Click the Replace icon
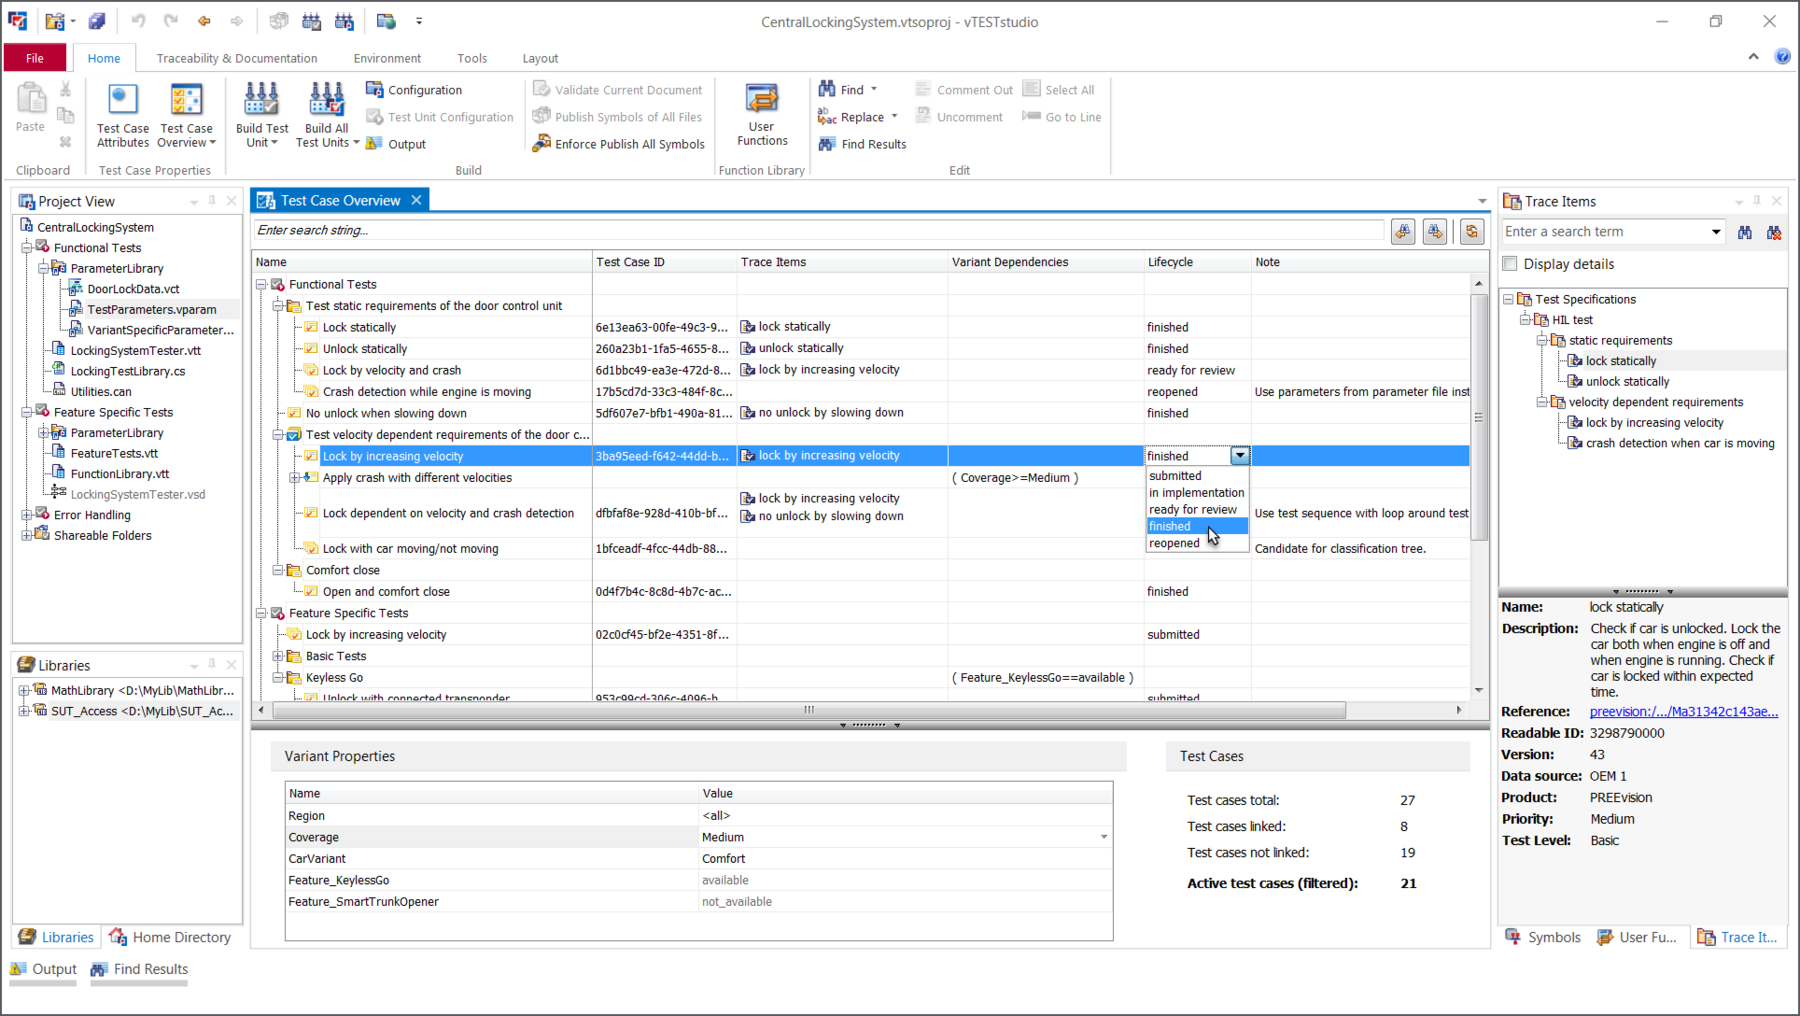The height and width of the screenshot is (1016, 1800). pyautogui.click(x=827, y=117)
